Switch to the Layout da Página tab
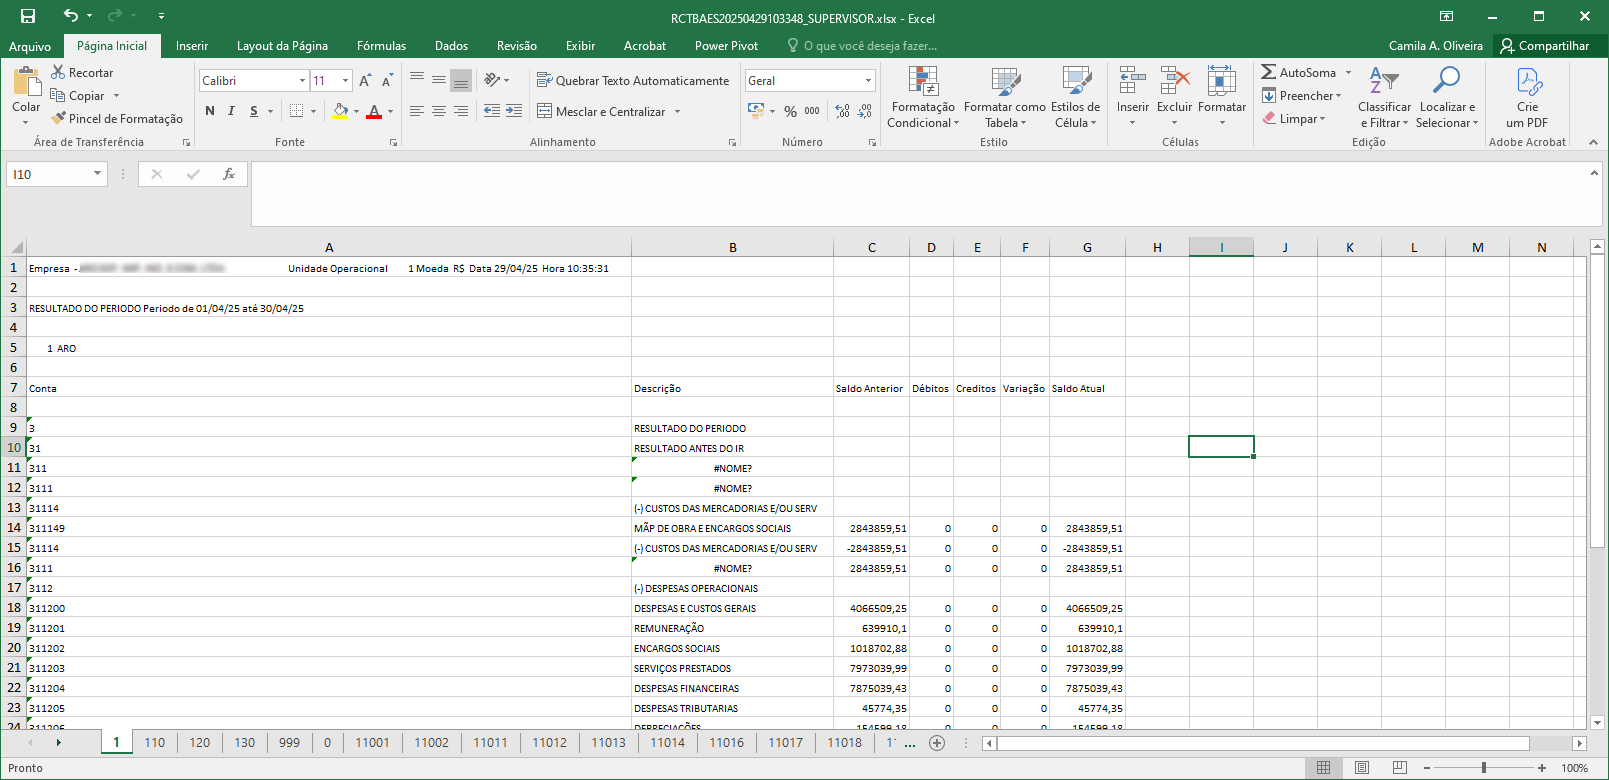The height and width of the screenshot is (780, 1609). pyautogui.click(x=282, y=46)
